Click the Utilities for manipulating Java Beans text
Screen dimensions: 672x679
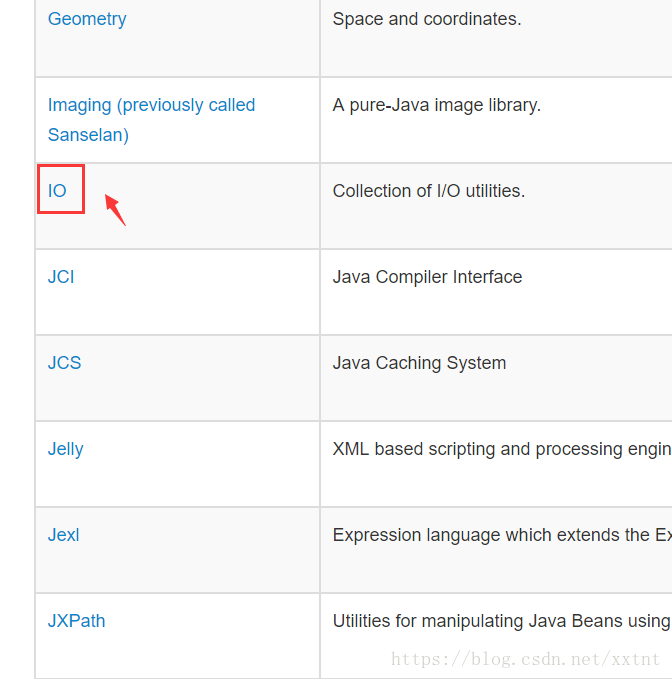[502, 621]
